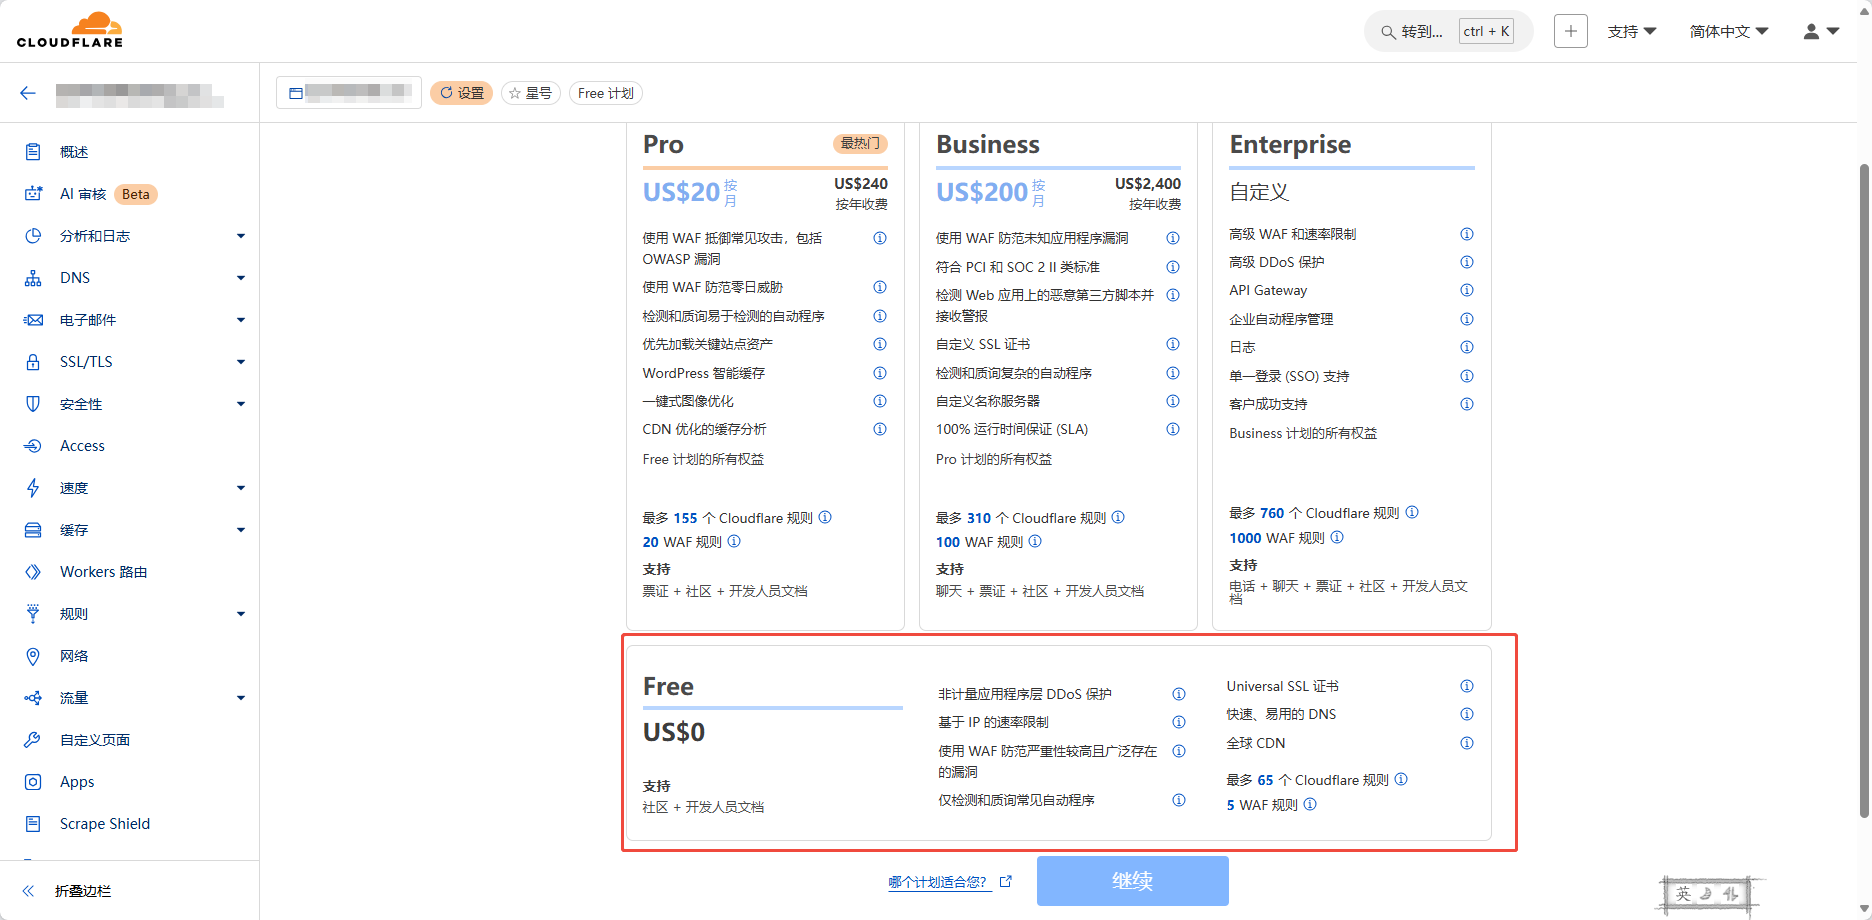Click the 设置 status badge
This screenshot has height=920, width=1872.
[x=462, y=93]
